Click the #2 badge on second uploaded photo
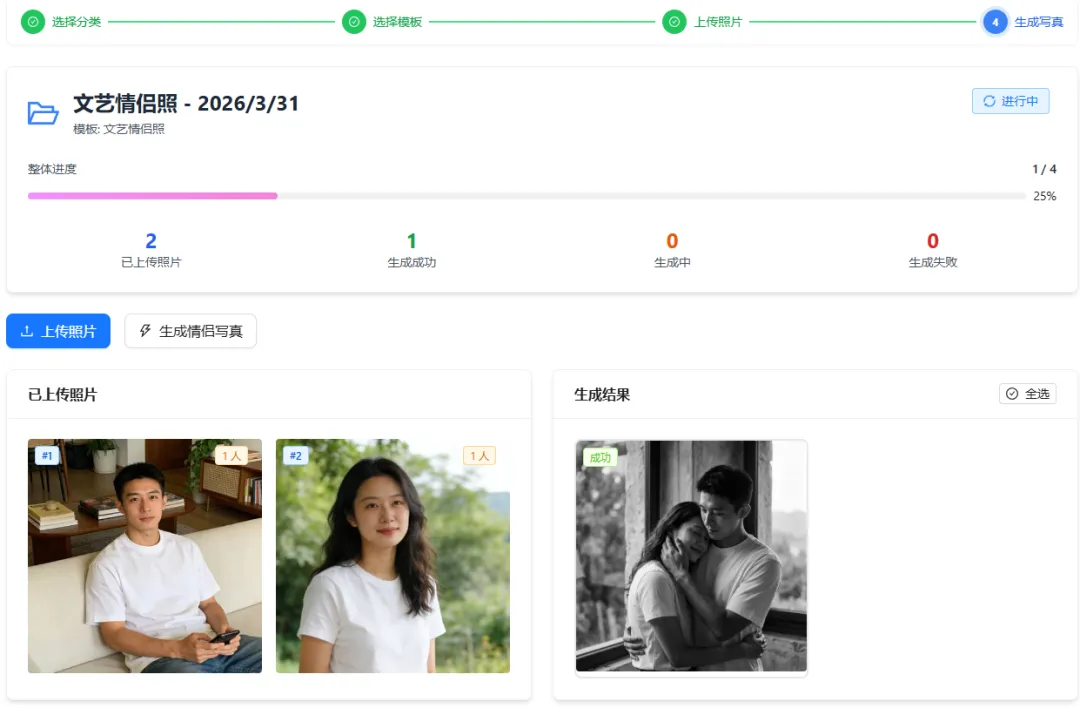The image size is (1080, 708). tap(295, 455)
